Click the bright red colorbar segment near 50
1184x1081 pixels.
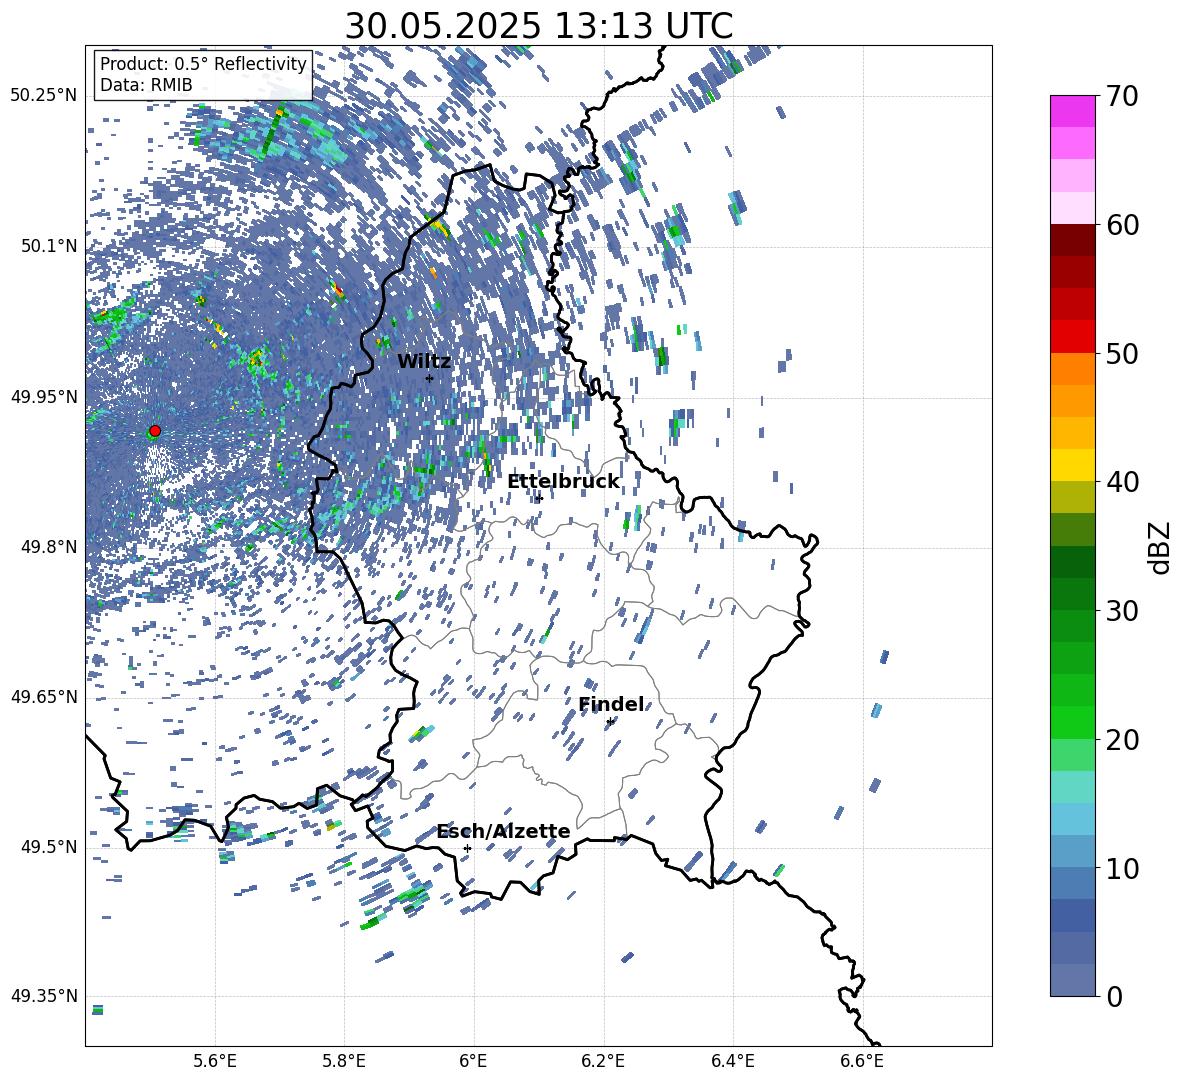(1072, 337)
